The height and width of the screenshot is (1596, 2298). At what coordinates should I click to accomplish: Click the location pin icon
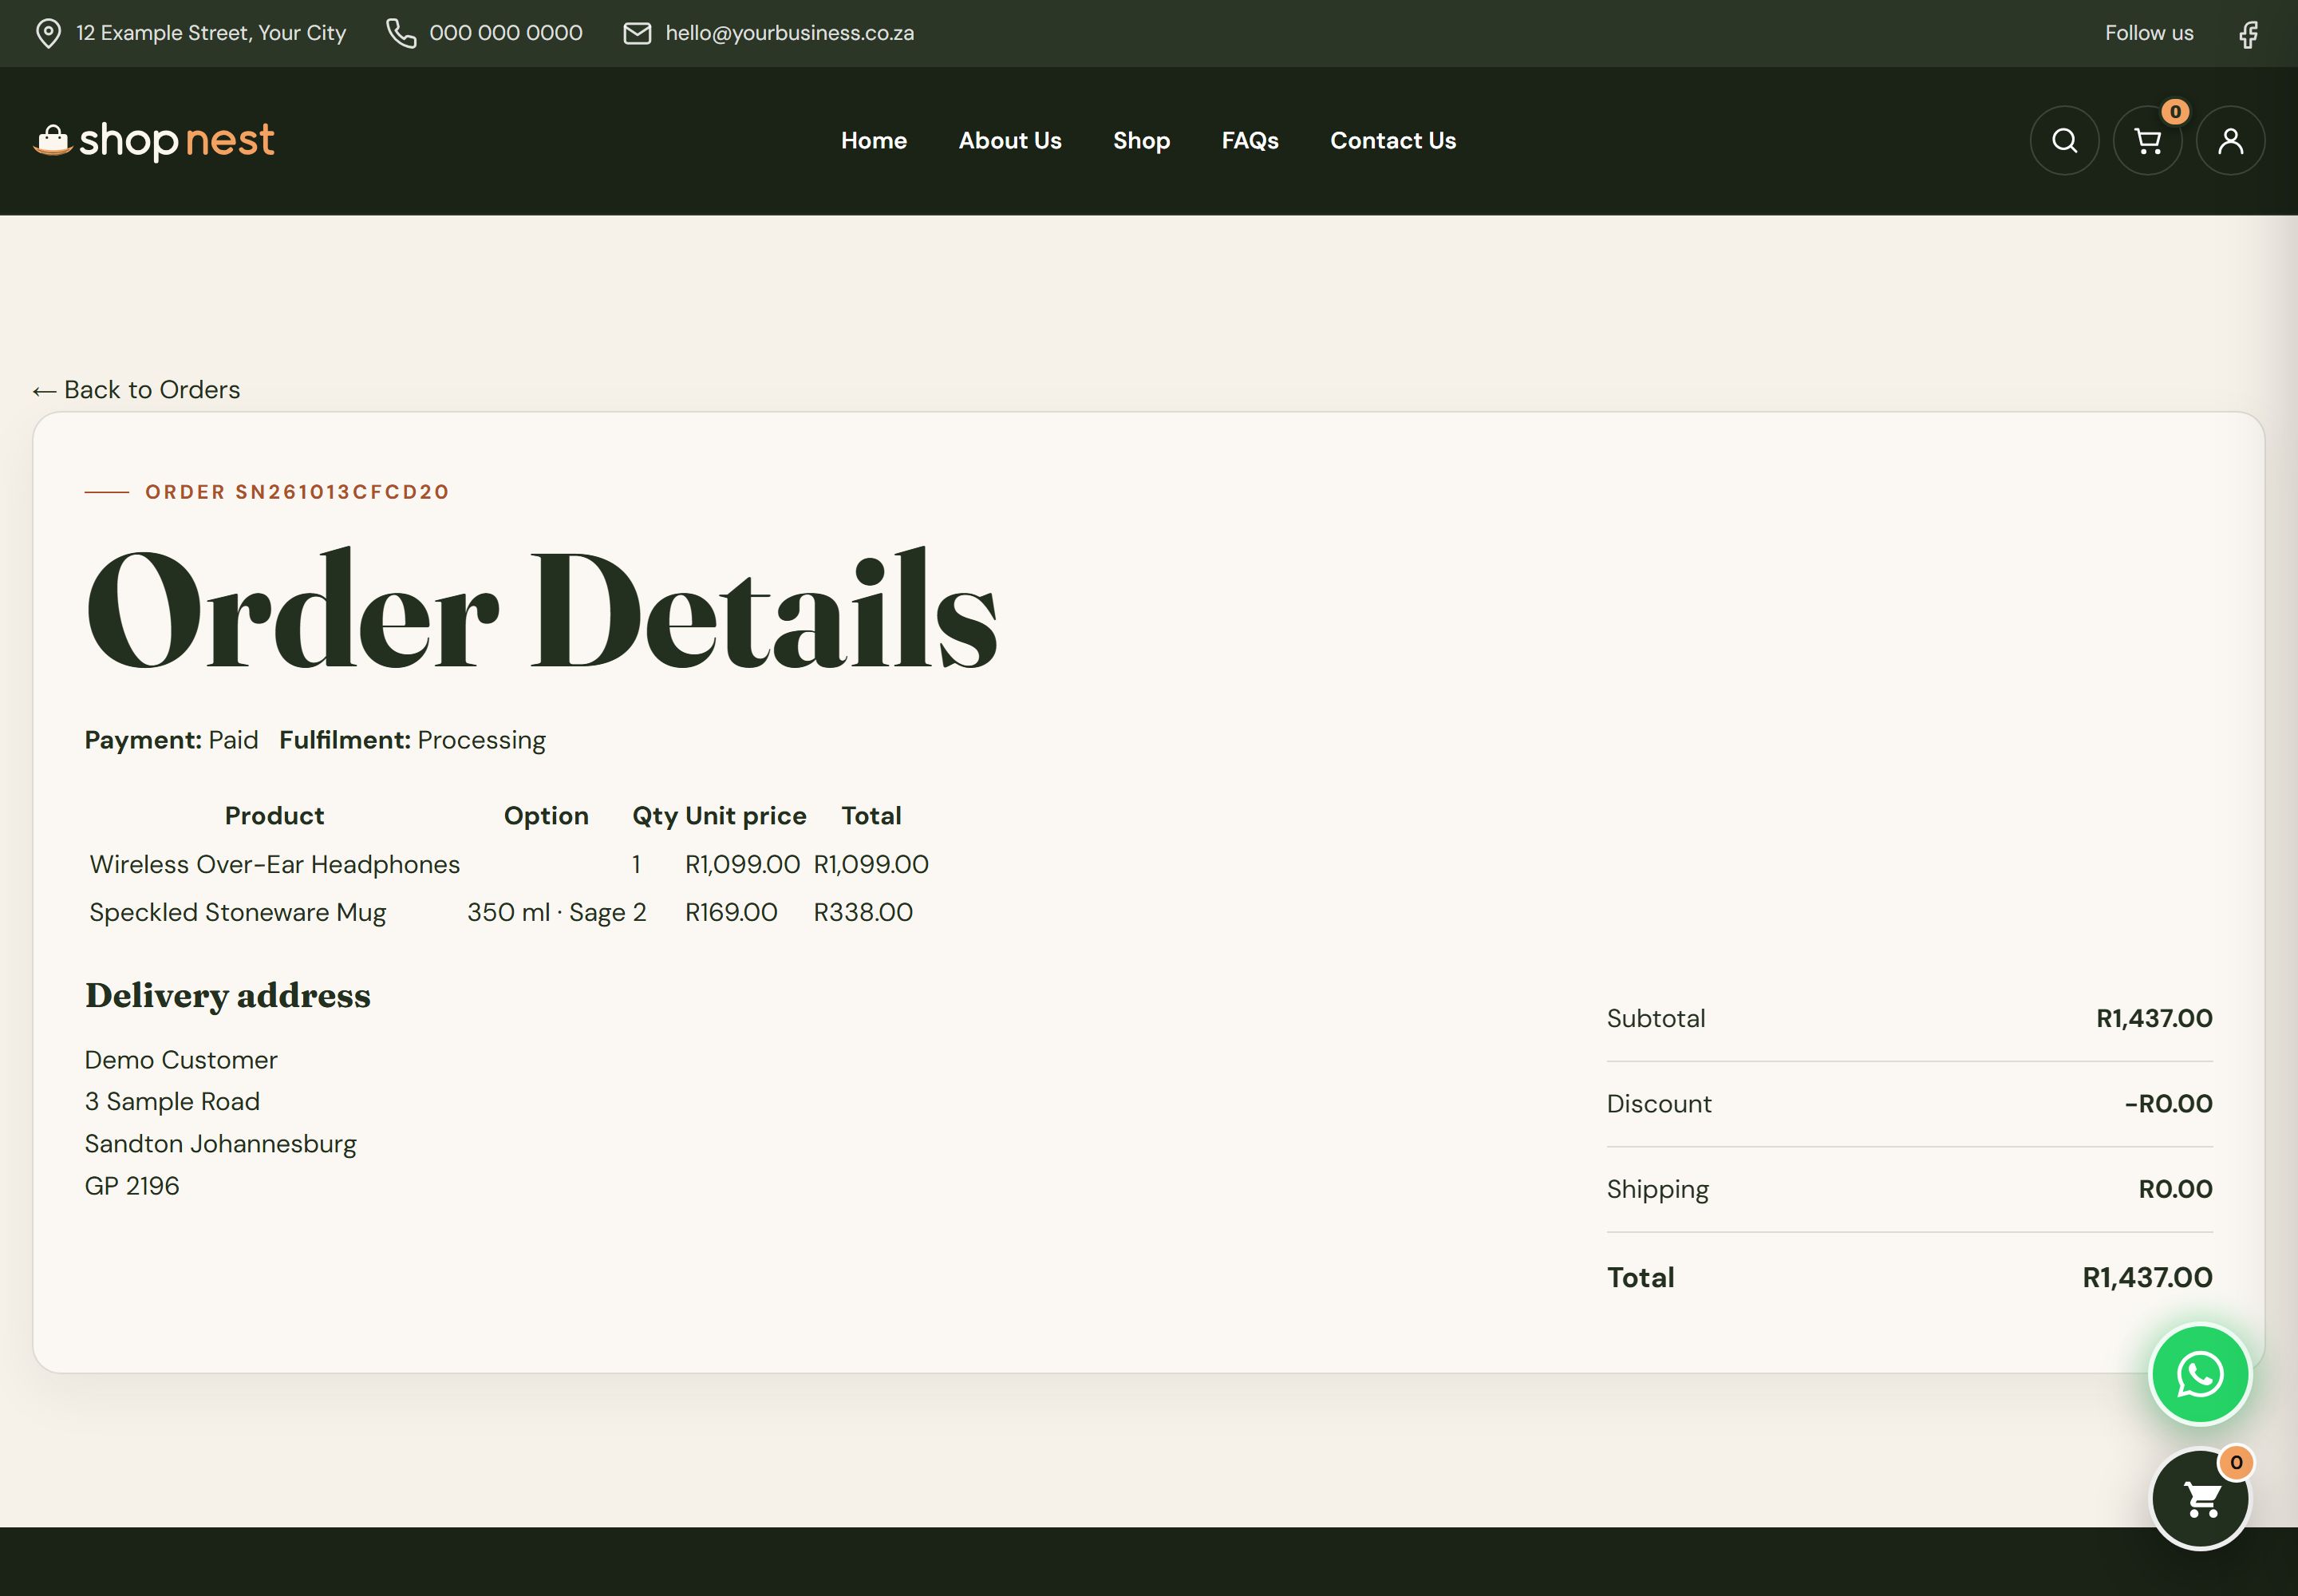click(48, 34)
